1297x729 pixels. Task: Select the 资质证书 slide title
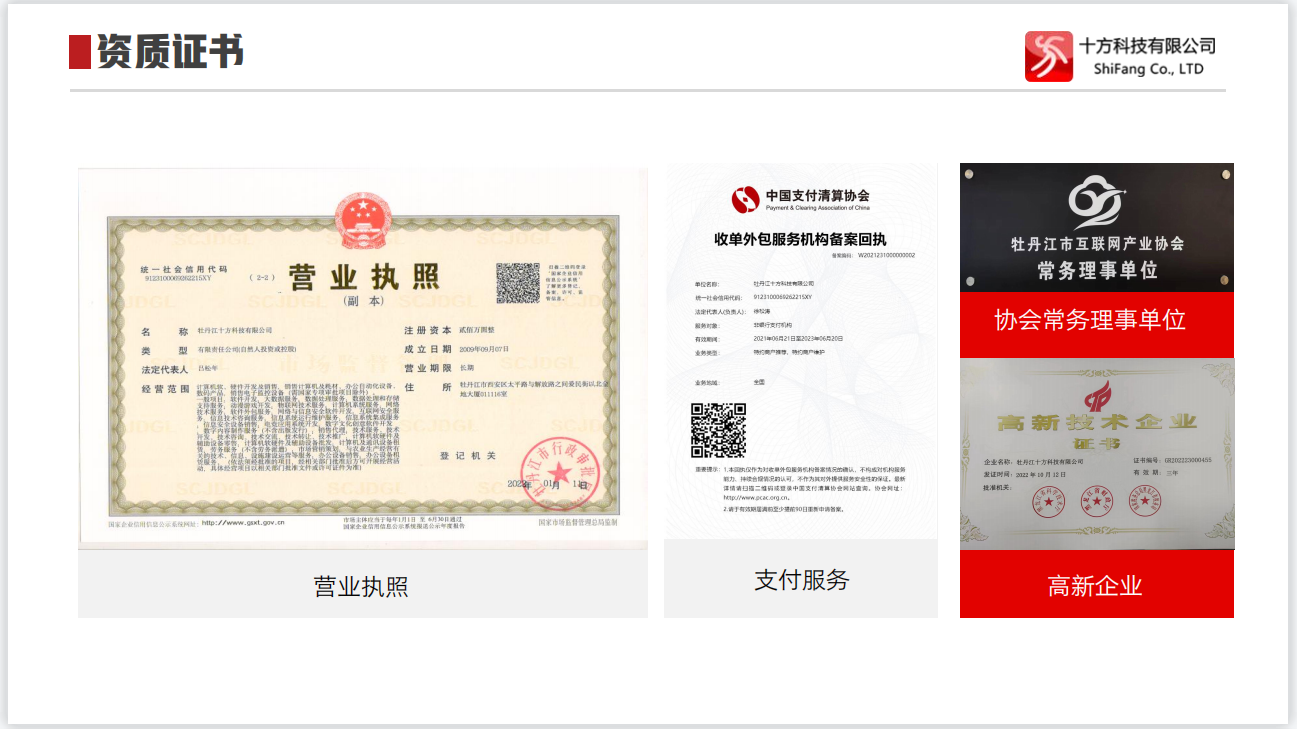pos(170,52)
